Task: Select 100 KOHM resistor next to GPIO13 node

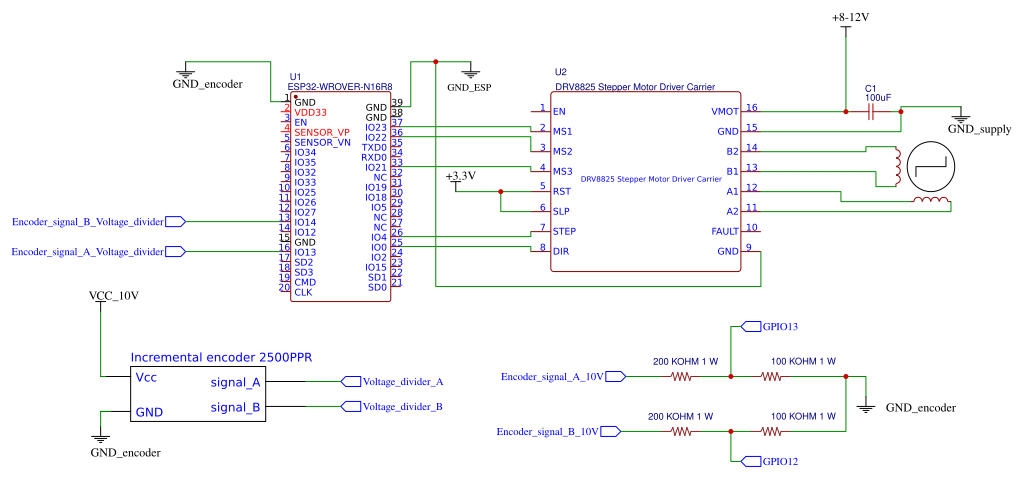Action: coord(771,377)
